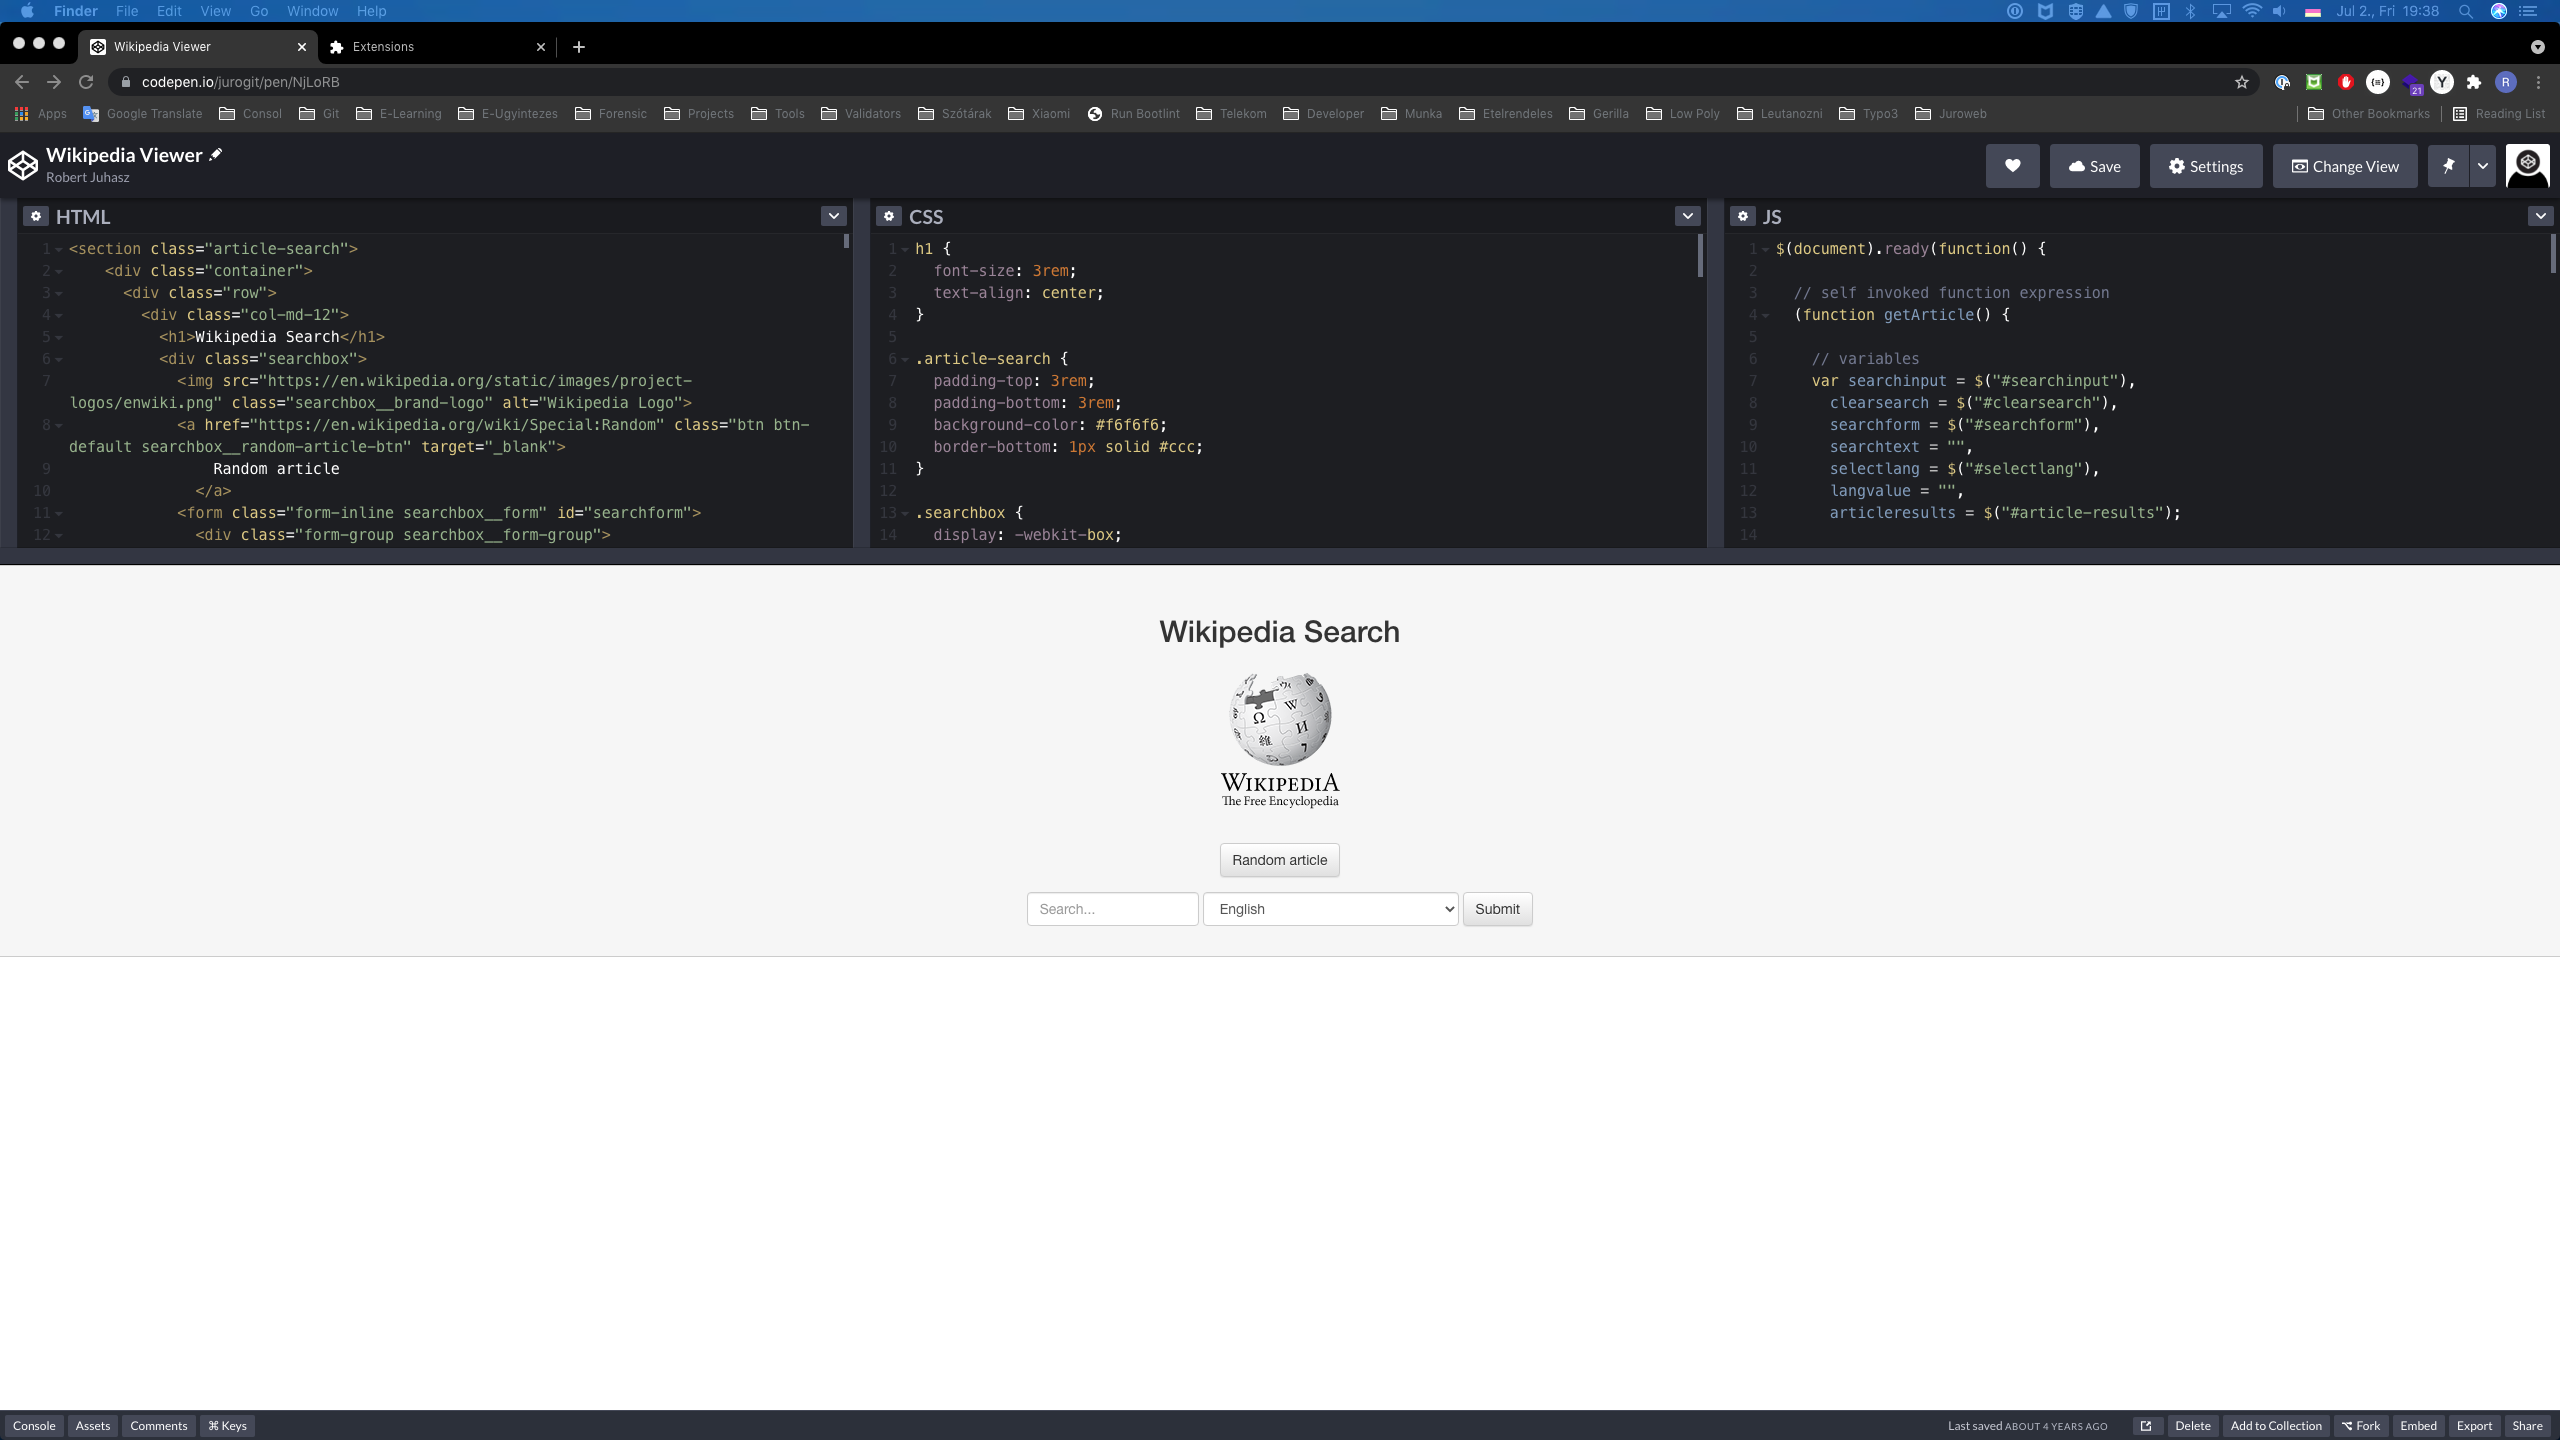
Task: Fold JS line 4 getArticle function
Action: [x=1766, y=315]
